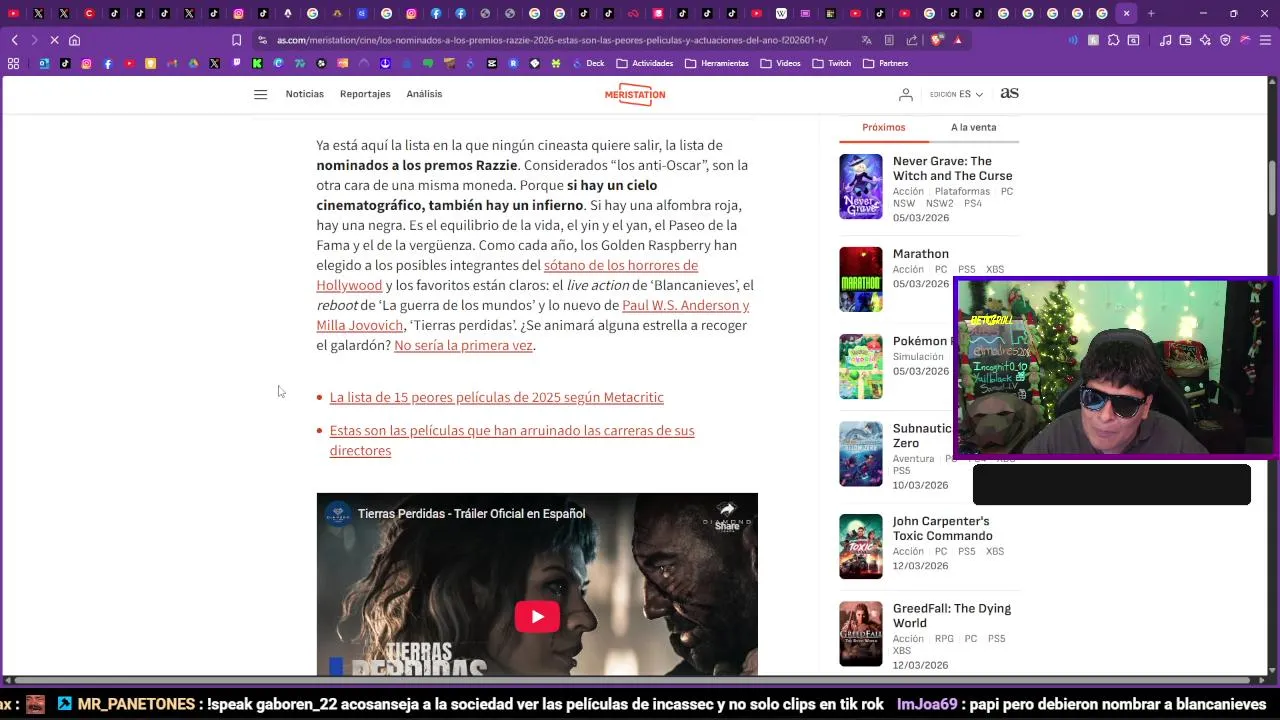This screenshot has width=1280, height=720.
Task: Open the Marathon game entry
Action: coord(921,254)
